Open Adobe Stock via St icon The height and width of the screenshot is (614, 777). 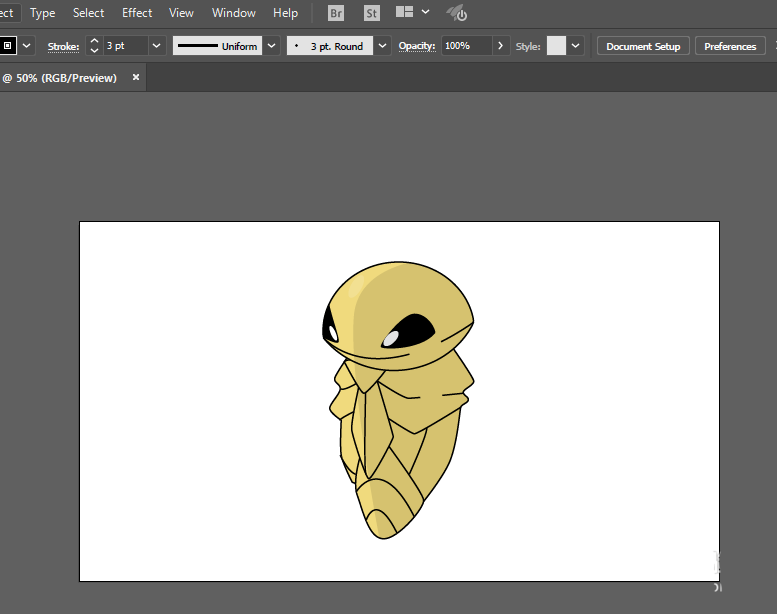click(x=372, y=13)
